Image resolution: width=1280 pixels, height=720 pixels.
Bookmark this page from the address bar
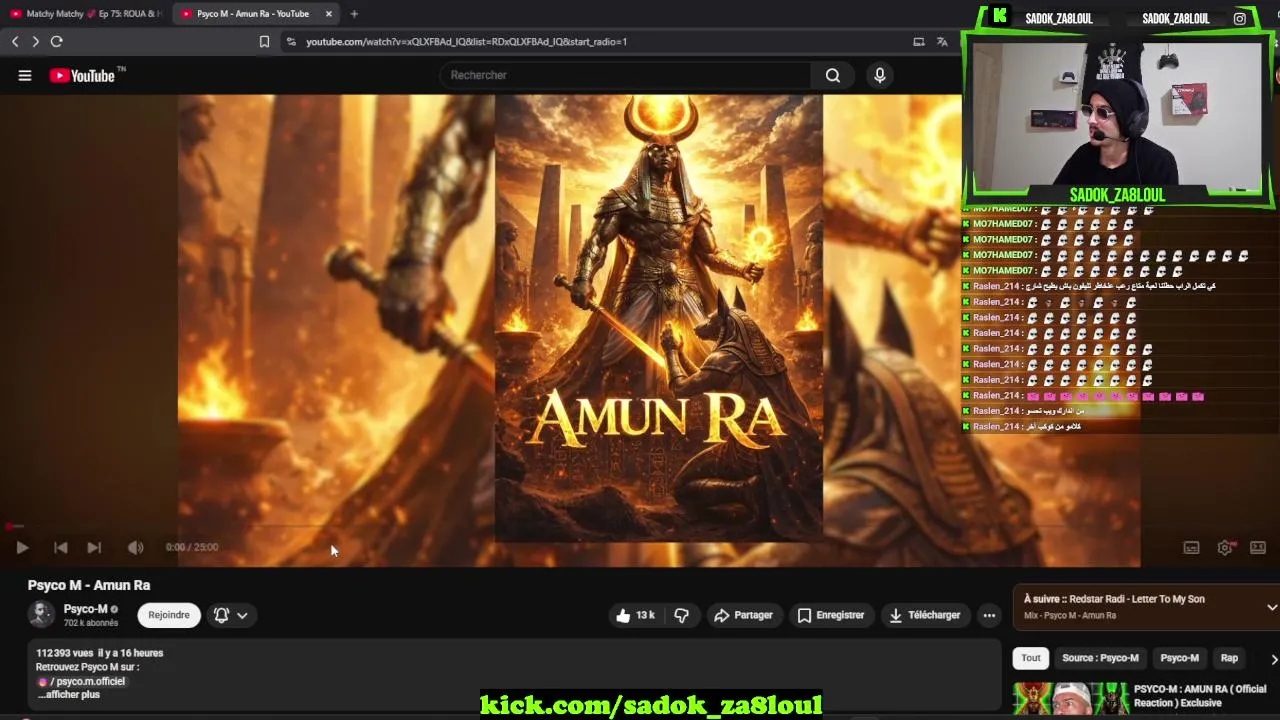(264, 42)
